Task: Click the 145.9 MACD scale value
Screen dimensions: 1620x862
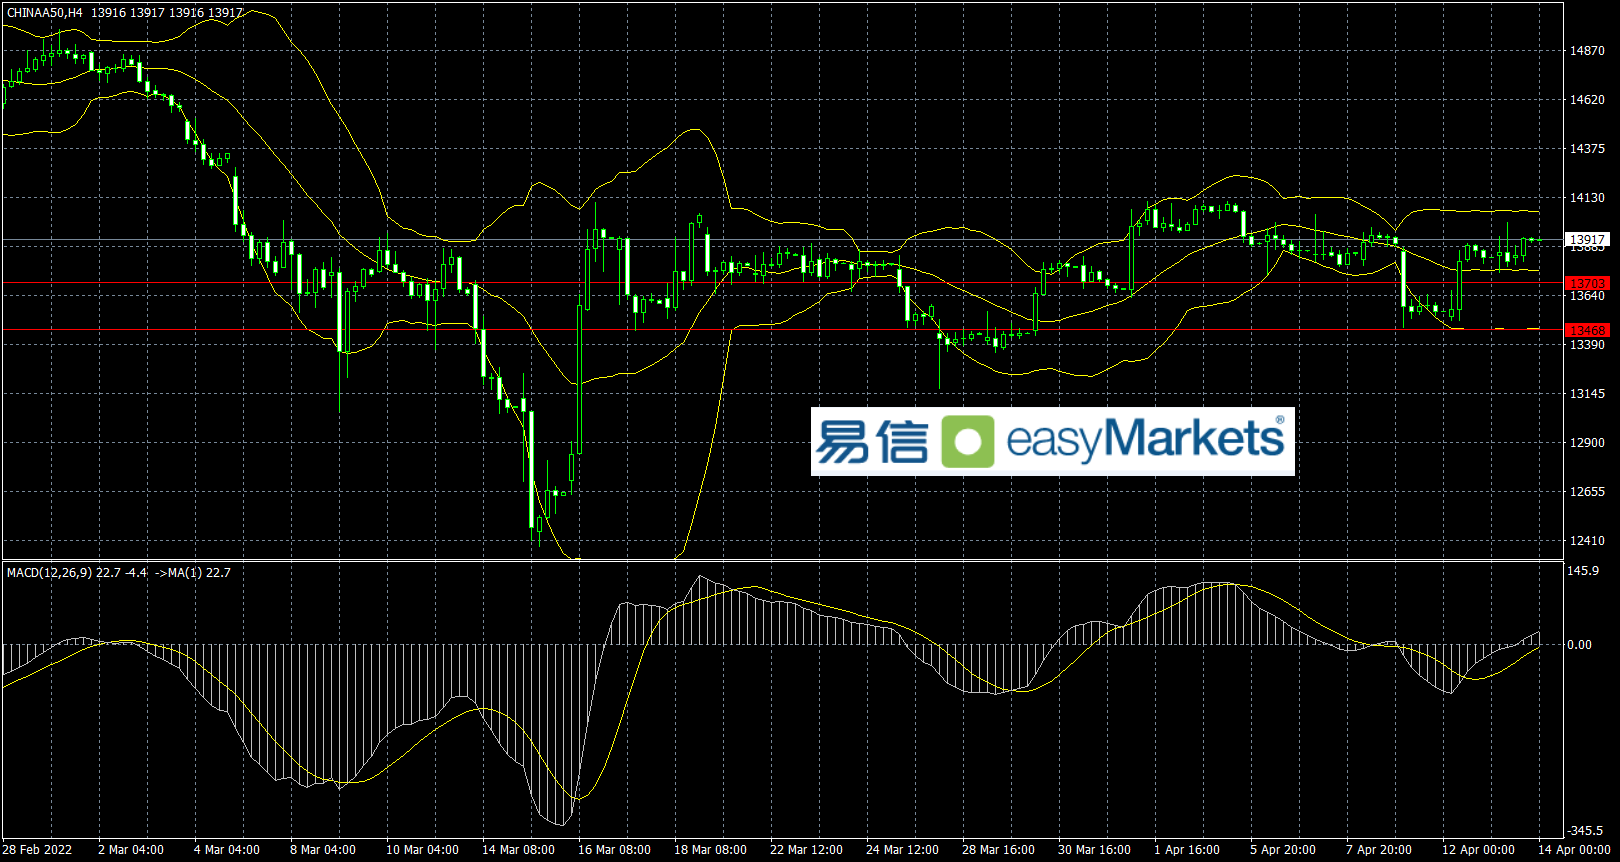Action: click(x=1583, y=571)
